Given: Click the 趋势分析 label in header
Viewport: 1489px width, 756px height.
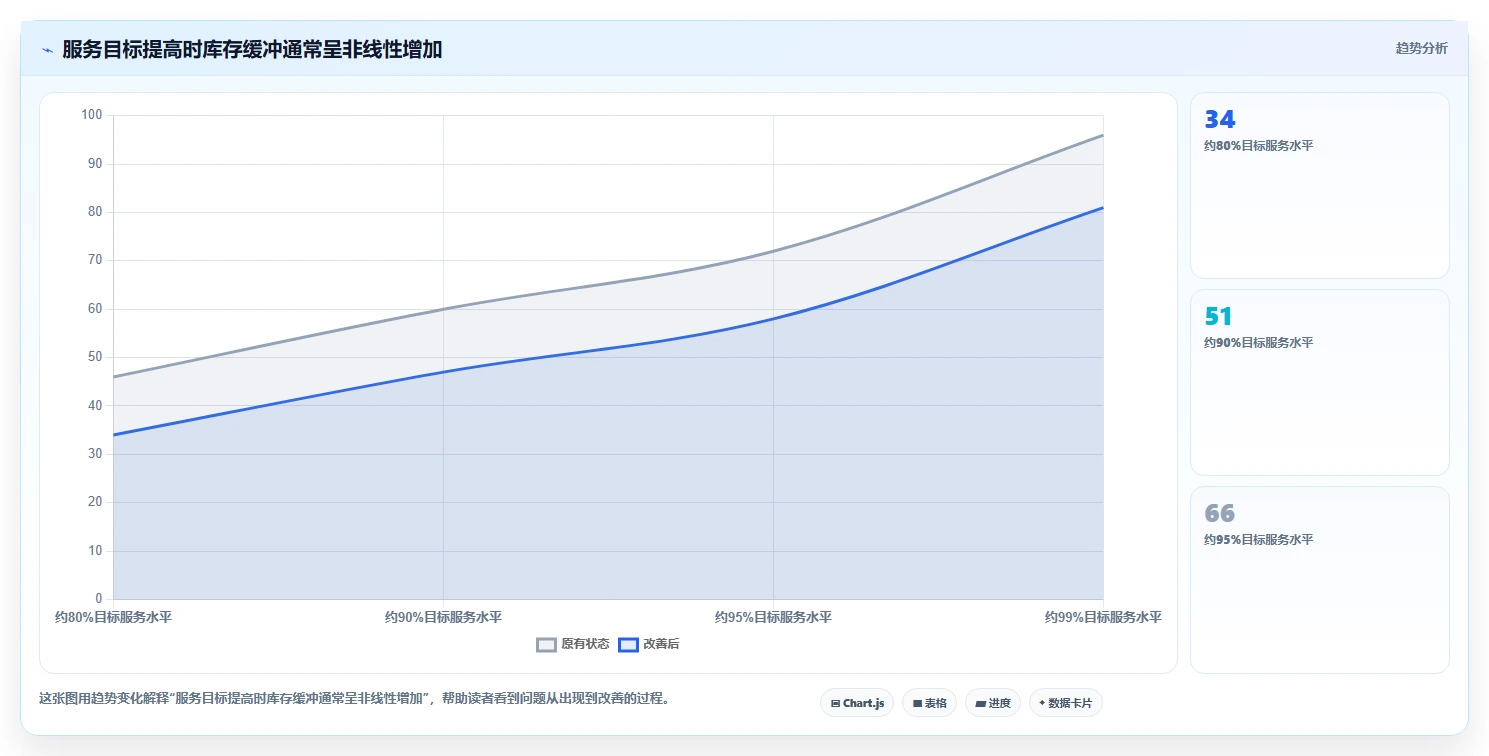Looking at the screenshot, I should coord(1421,48).
